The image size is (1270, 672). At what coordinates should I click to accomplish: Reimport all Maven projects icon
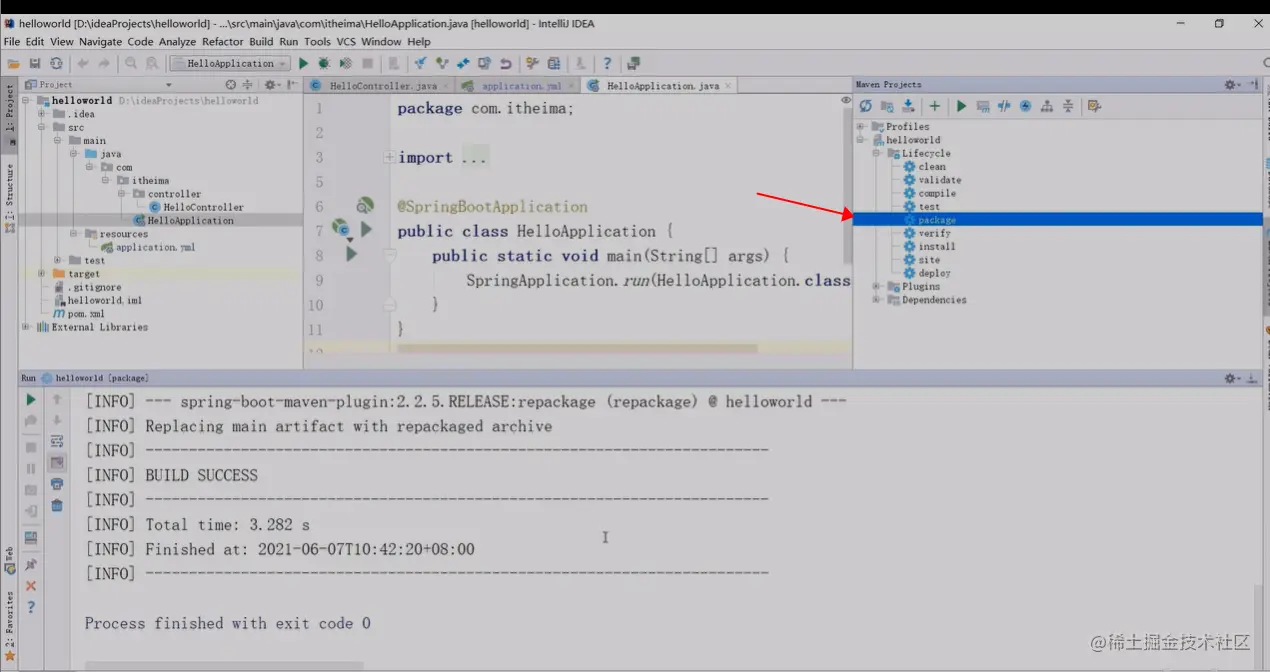point(866,106)
